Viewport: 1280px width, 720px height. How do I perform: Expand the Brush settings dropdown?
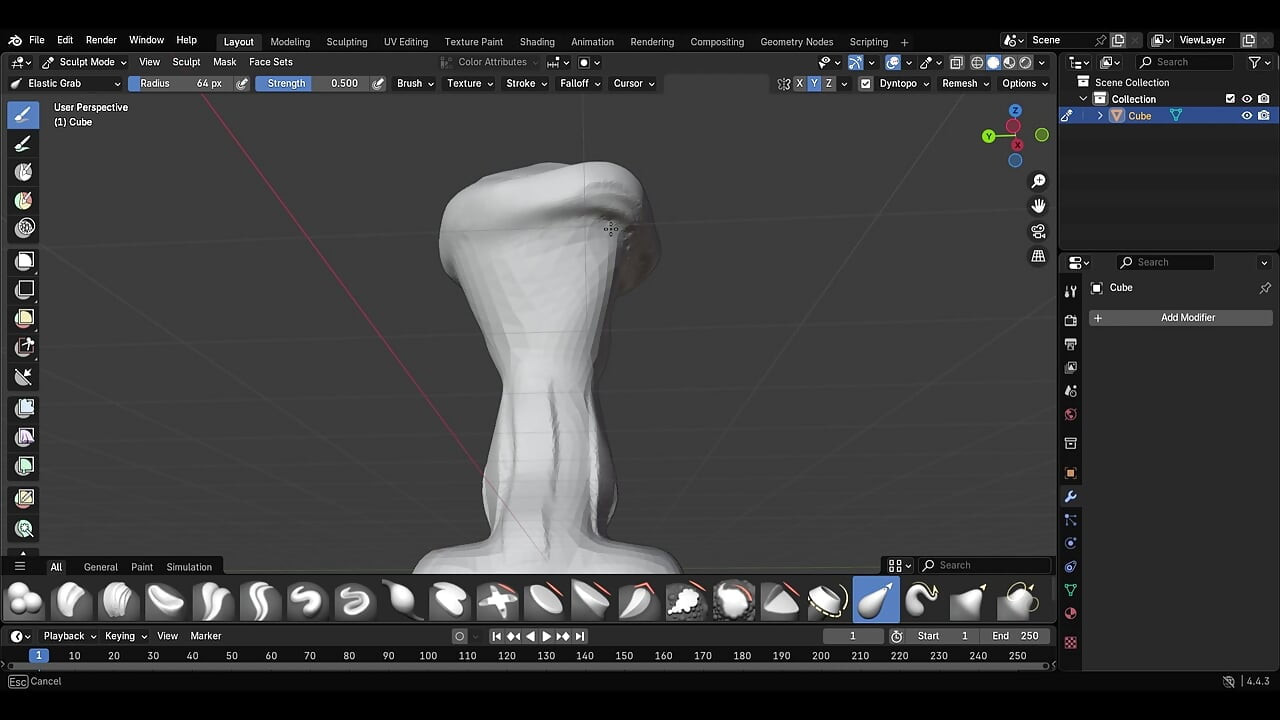click(x=415, y=83)
